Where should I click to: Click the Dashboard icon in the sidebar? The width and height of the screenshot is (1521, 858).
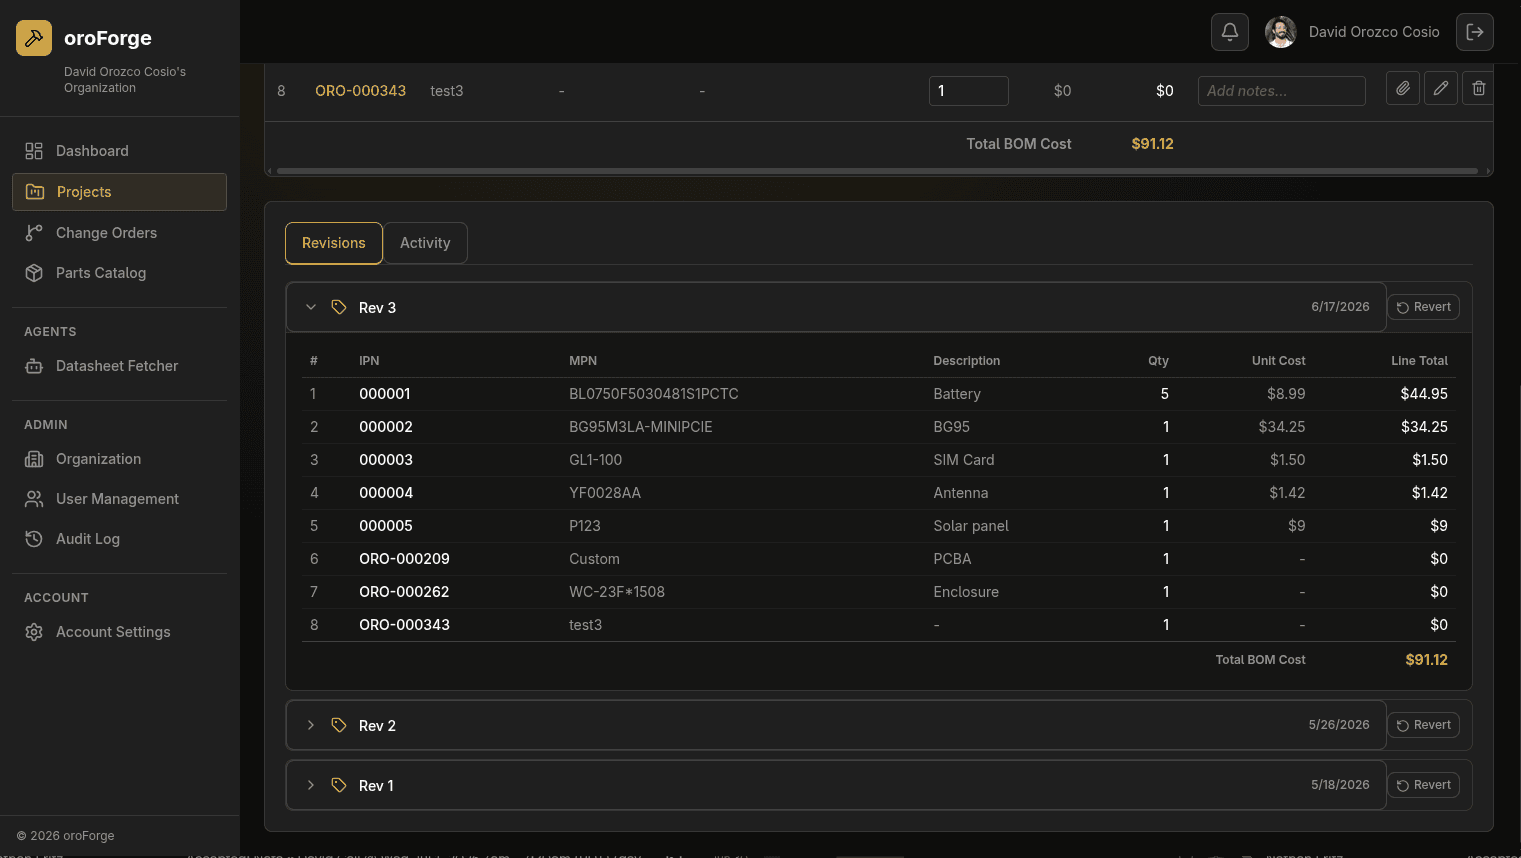click(34, 151)
